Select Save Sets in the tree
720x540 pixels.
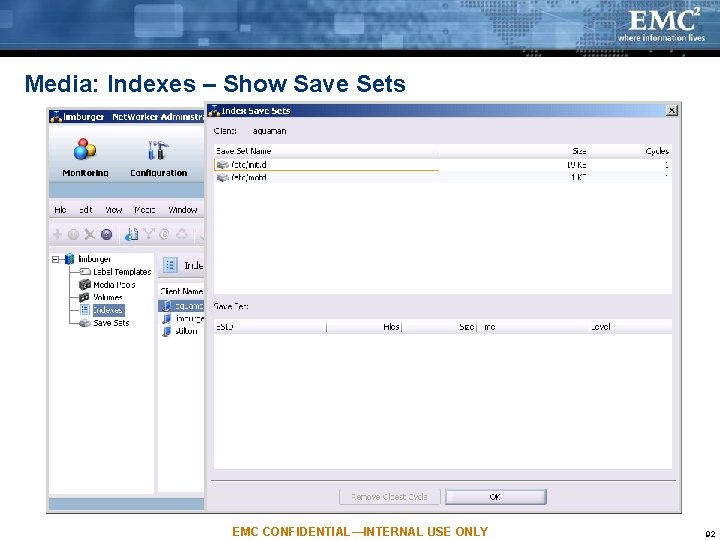click(111, 323)
